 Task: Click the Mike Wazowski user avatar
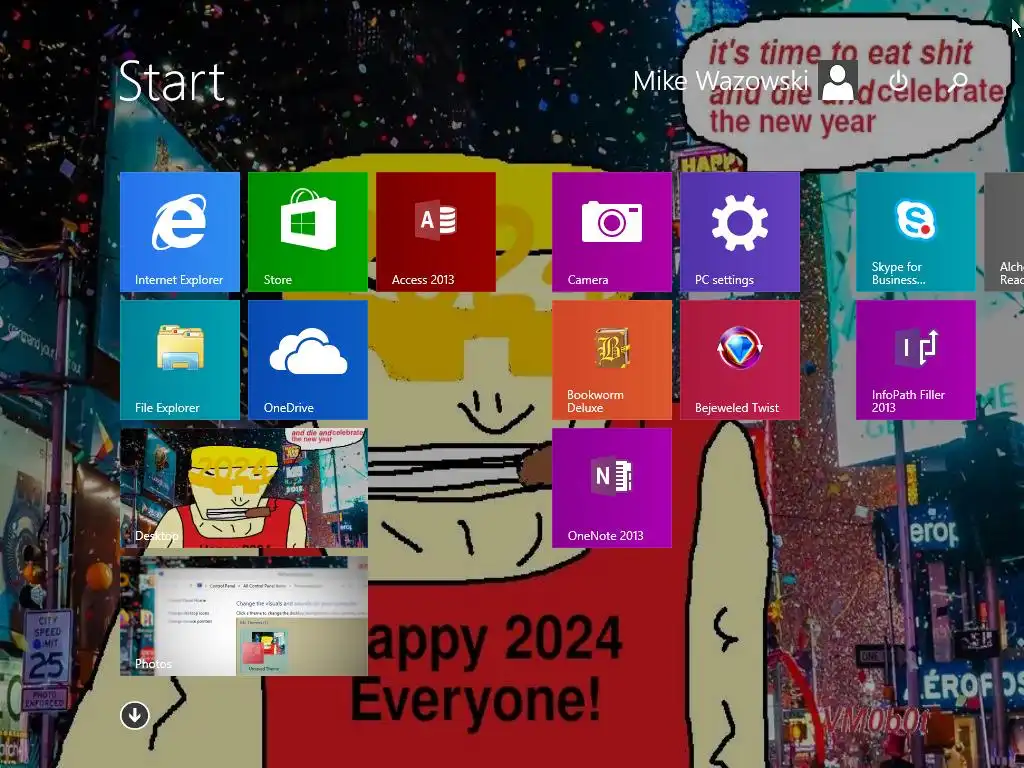(x=838, y=81)
